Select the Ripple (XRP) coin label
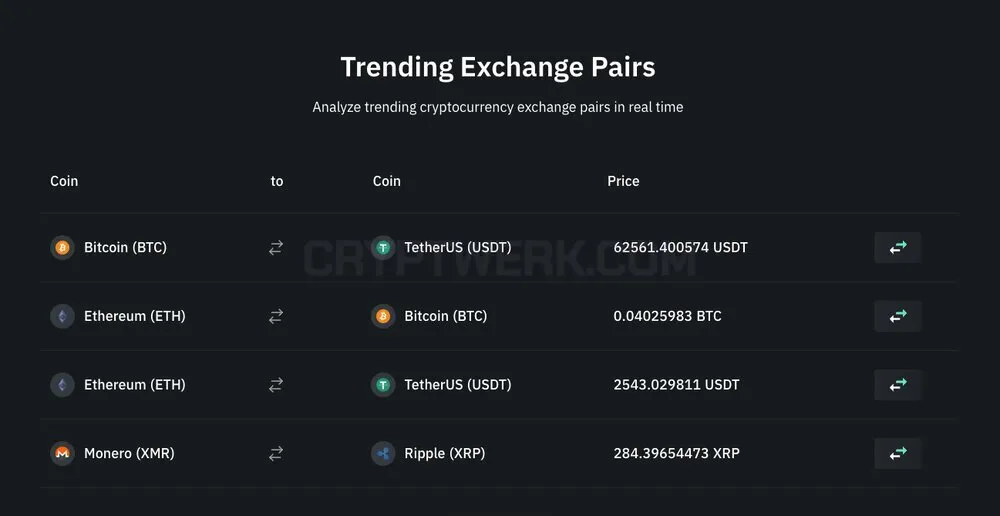Screen dimensions: 1000x516 [445, 453]
